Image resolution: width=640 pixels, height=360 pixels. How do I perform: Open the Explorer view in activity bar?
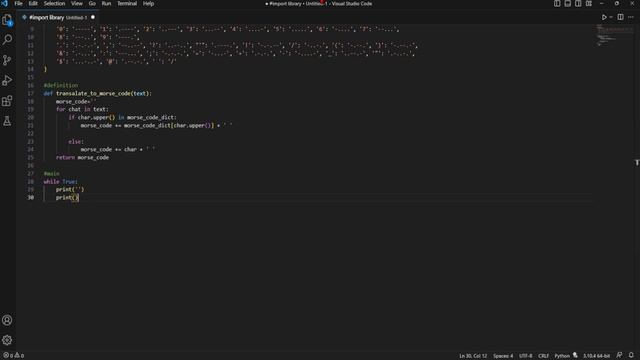click(7, 20)
